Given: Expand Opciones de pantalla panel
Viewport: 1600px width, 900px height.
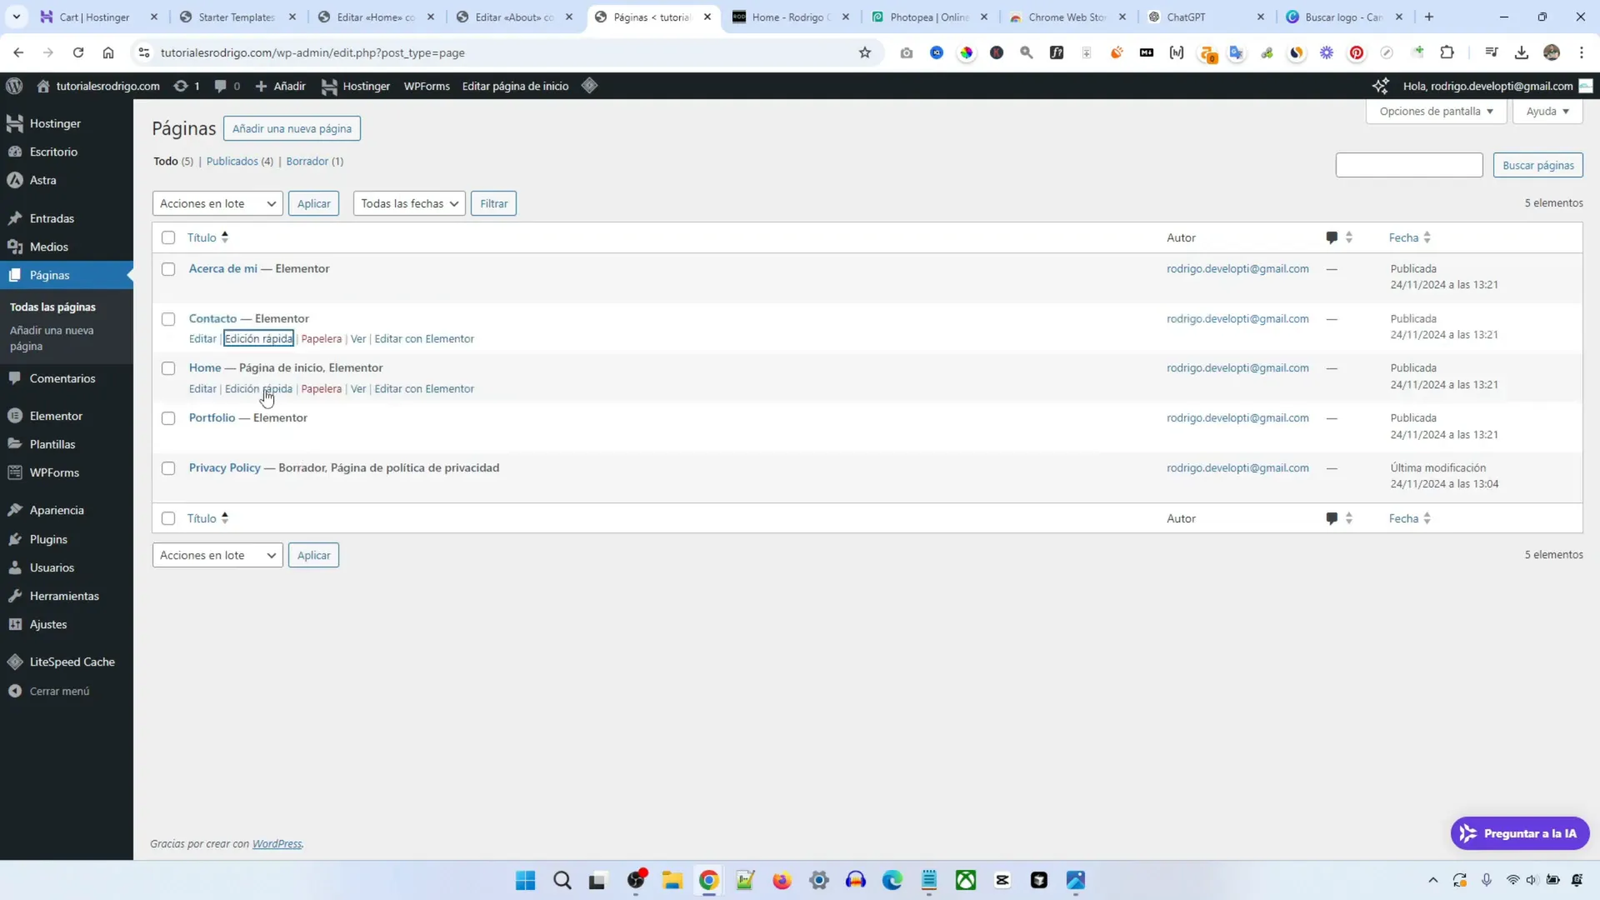Looking at the screenshot, I should (x=1435, y=111).
